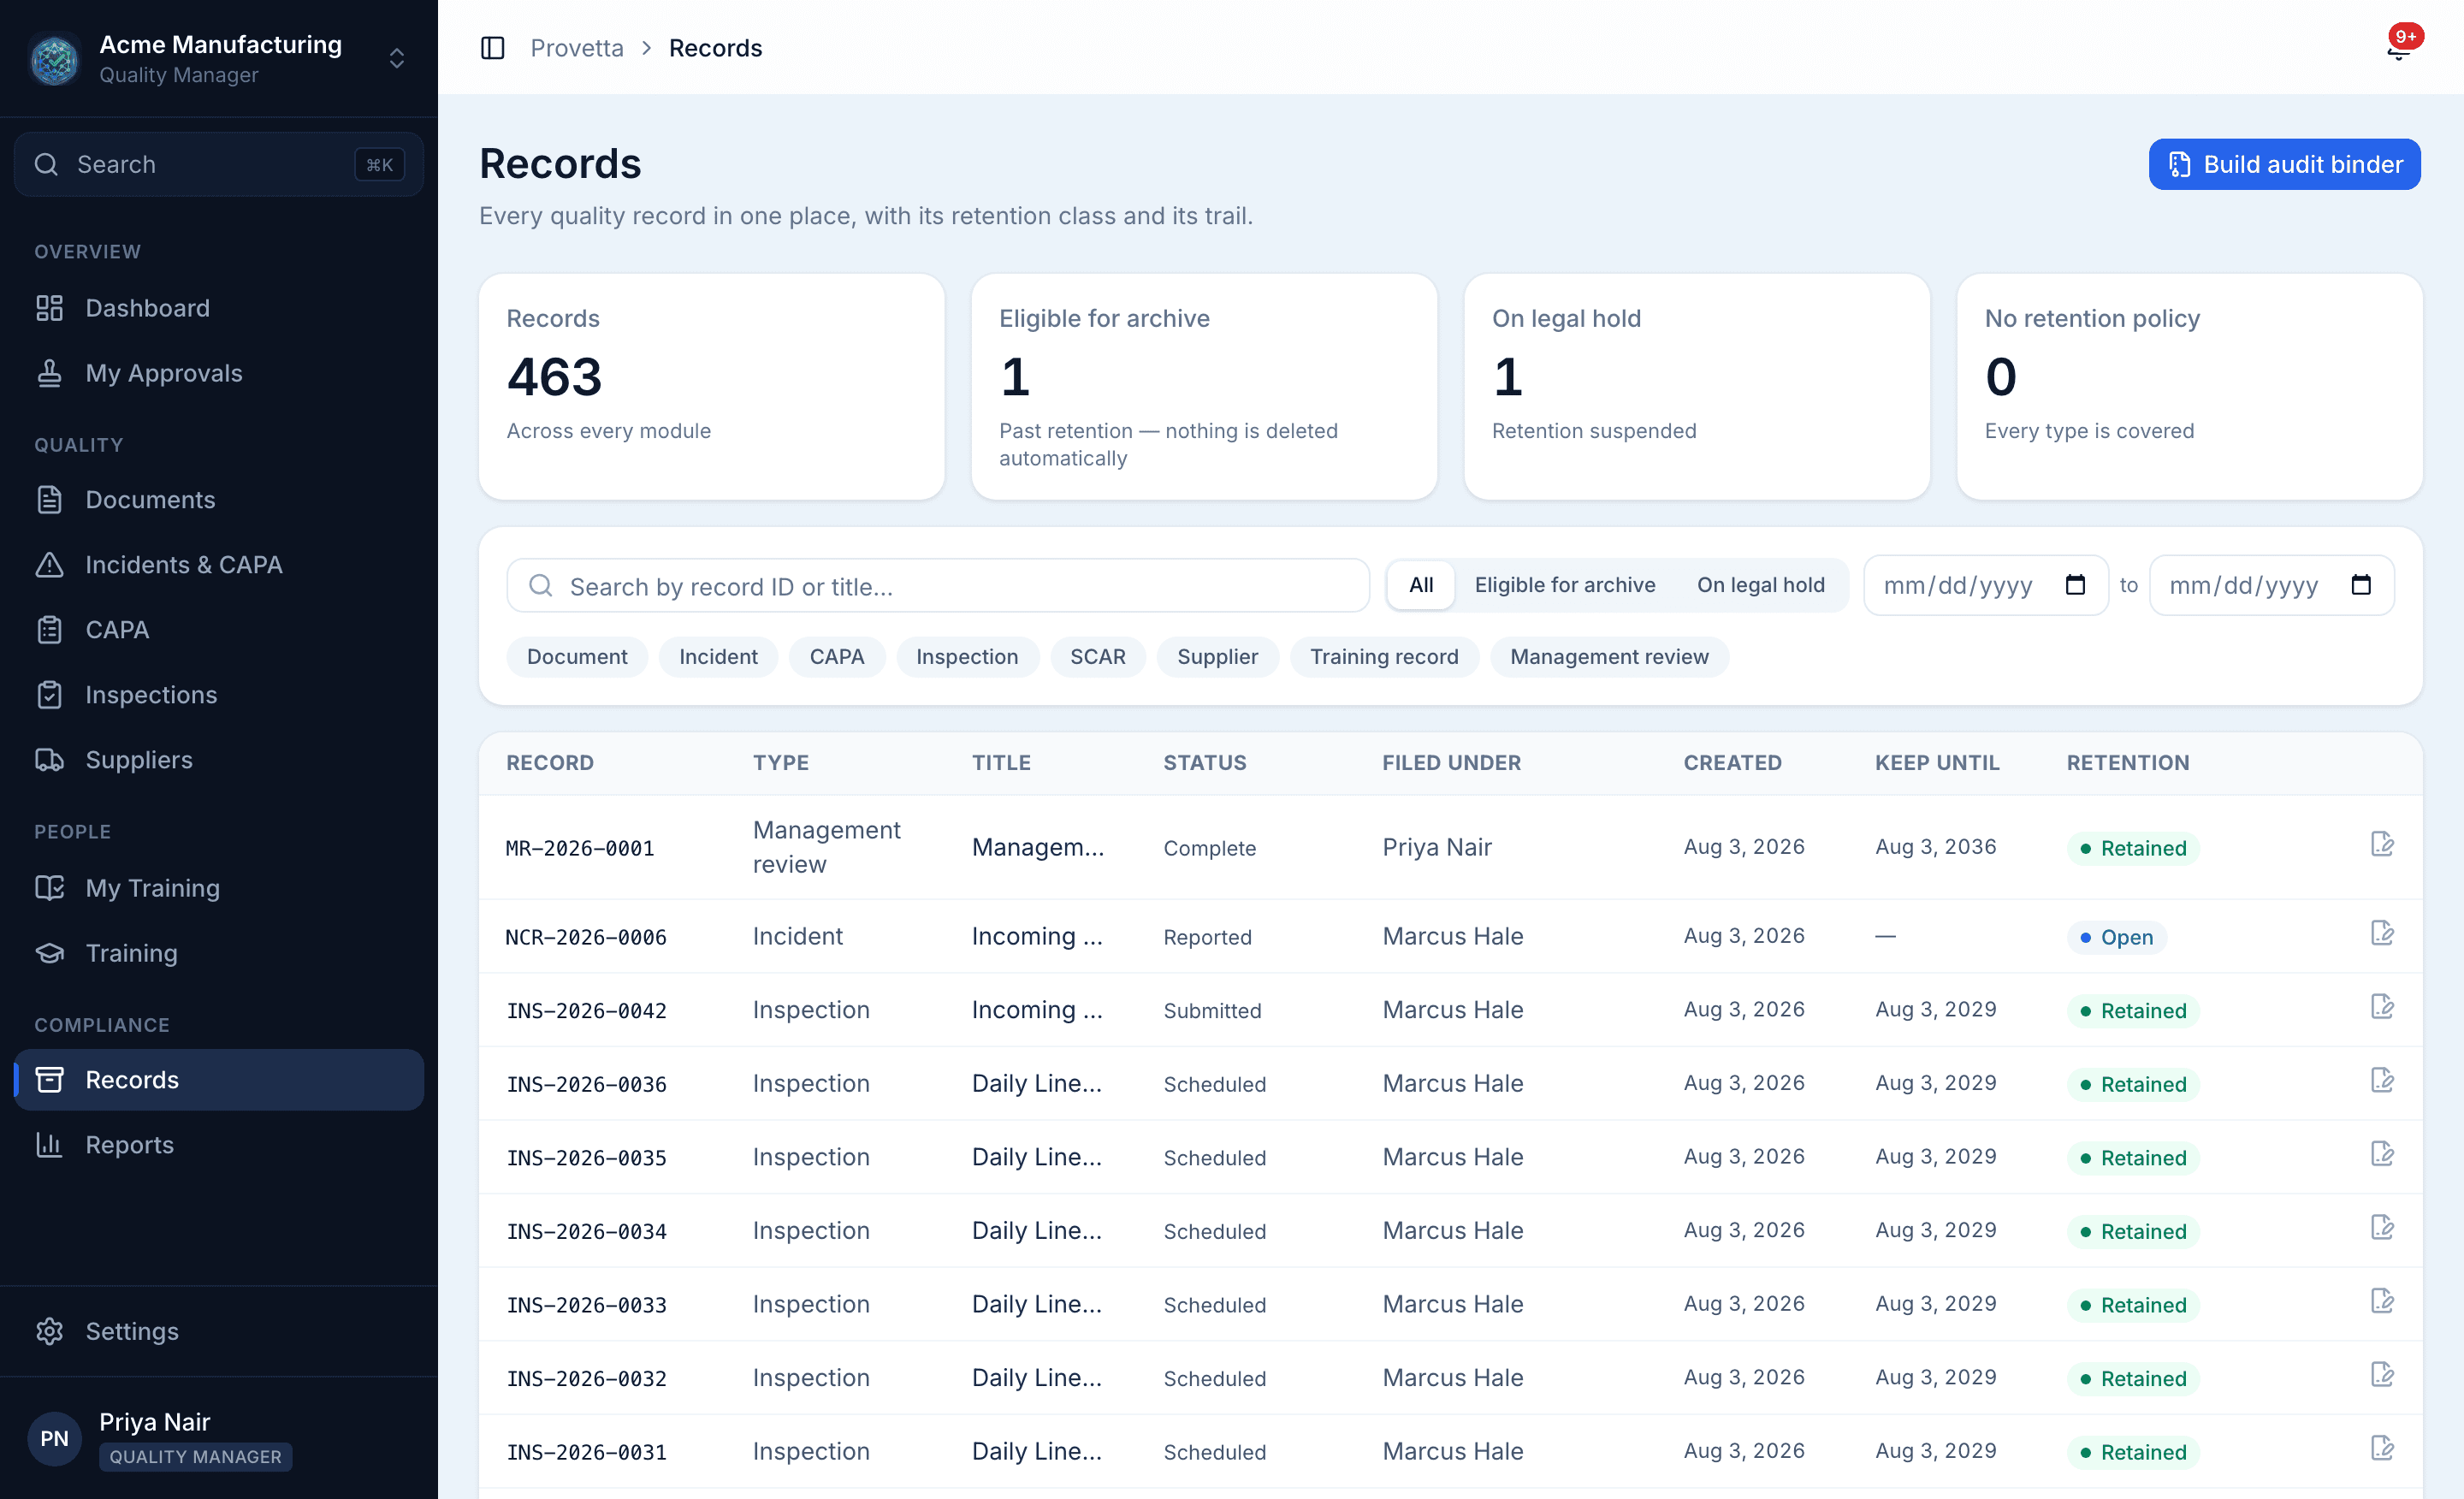Go to Incidents & CAPA warning icon
Viewport: 2464px width, 1499px height.
click(x=49, y=565)
